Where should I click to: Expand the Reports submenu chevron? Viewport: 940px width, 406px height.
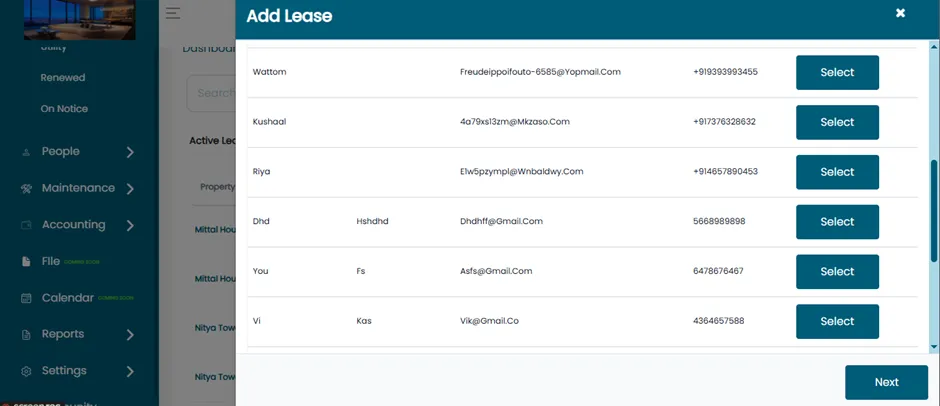130,335
